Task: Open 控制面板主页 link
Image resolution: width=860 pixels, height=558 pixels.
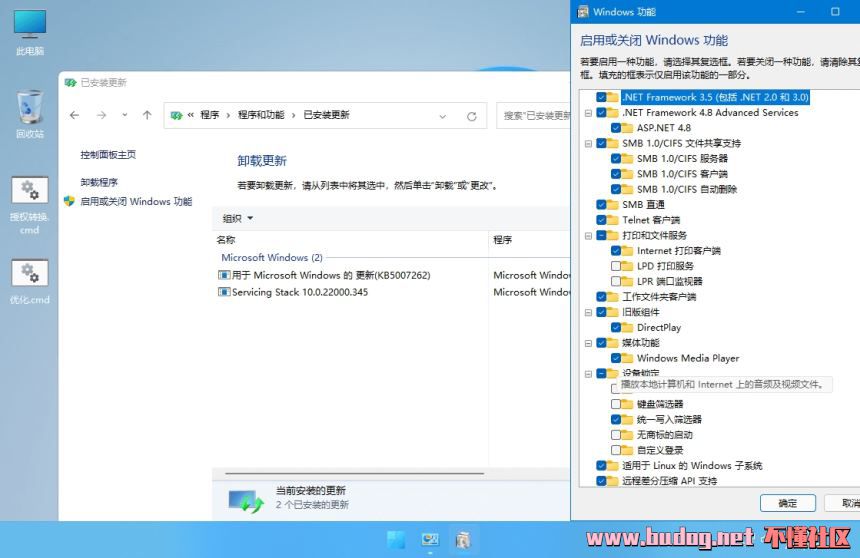Action: [x=108, y=155]
